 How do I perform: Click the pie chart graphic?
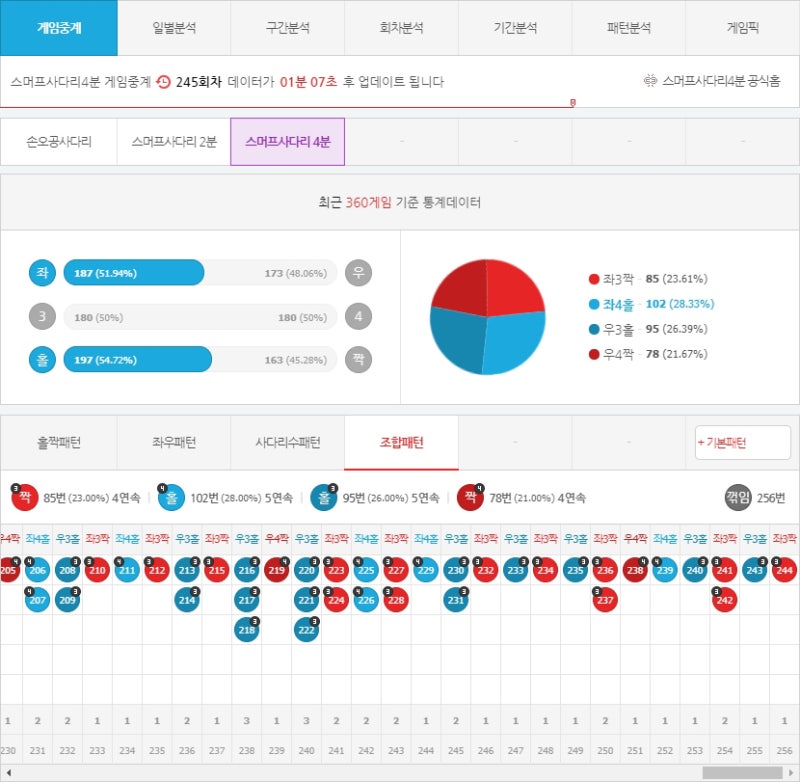487,317
